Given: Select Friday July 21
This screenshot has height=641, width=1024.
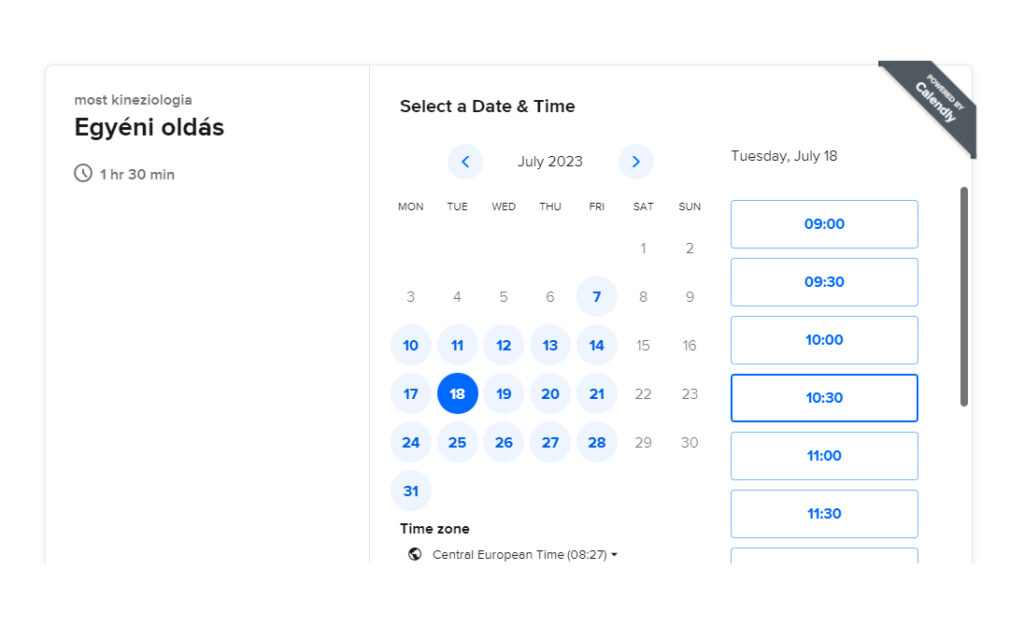Looking at the screenshot, I should click(x=597, y=394).
